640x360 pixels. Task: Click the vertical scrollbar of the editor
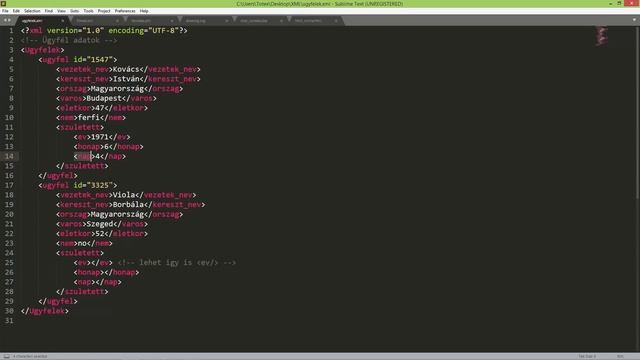[x=638, y=112]
